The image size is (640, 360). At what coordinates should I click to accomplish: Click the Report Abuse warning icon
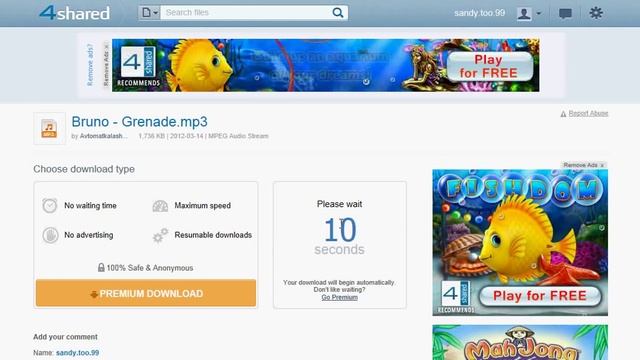click(563, 114)
